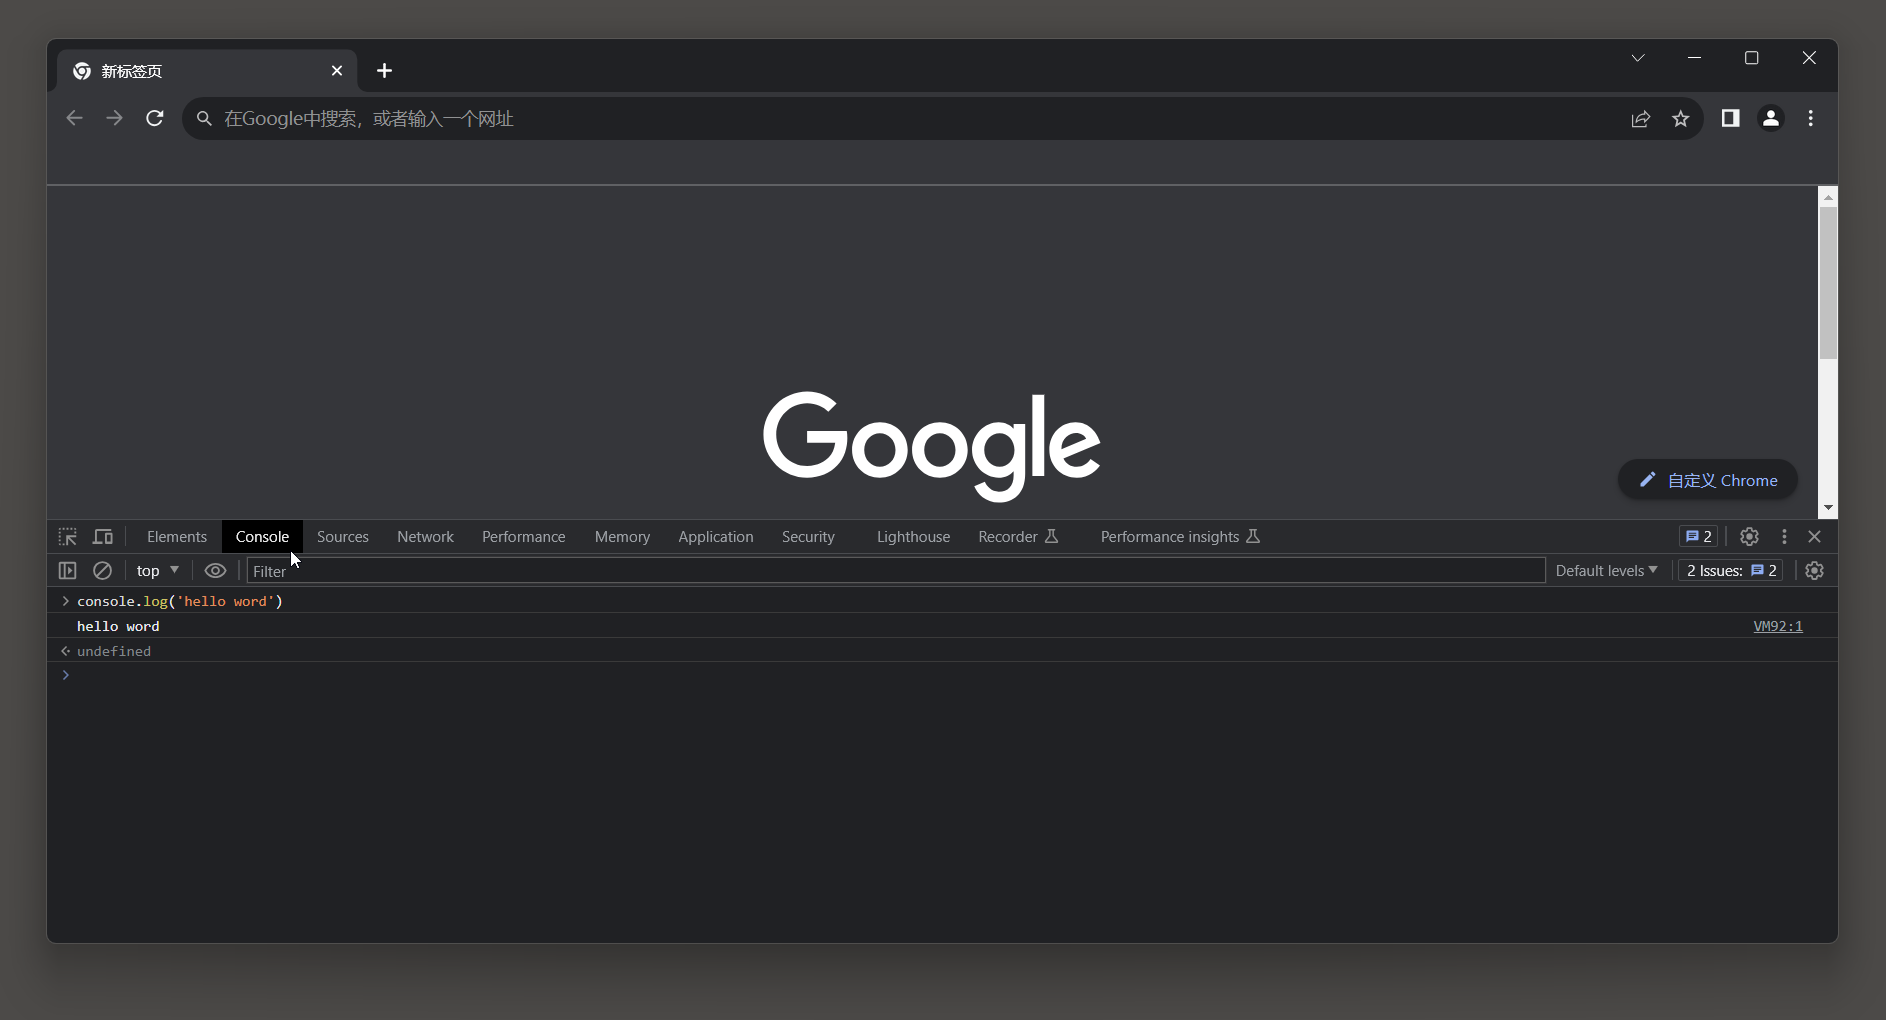Maximize the Chrome window

click(1751, 58)
